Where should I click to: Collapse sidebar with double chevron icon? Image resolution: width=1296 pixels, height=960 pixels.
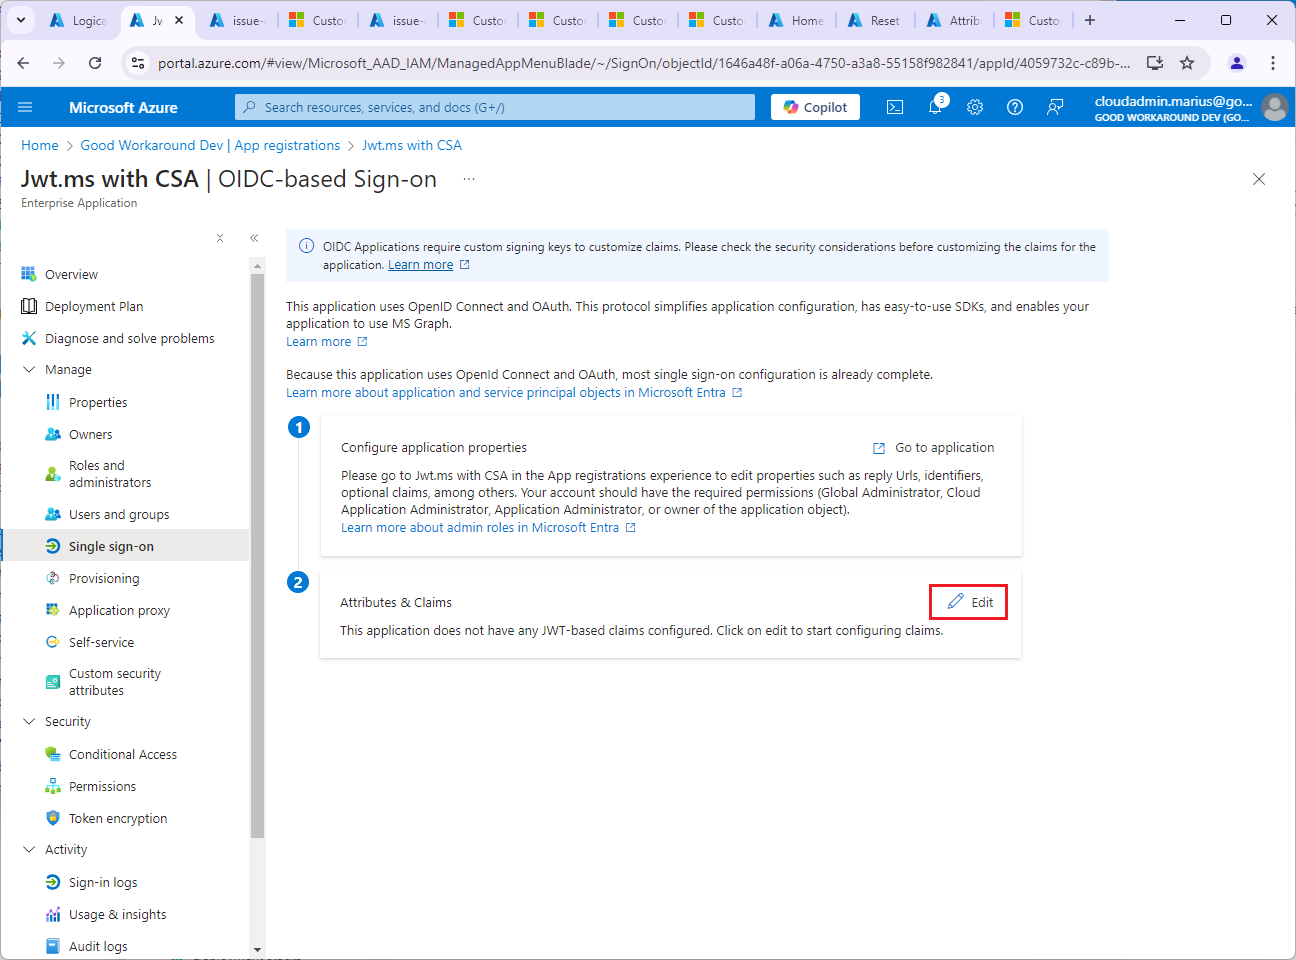click(254, 238)
